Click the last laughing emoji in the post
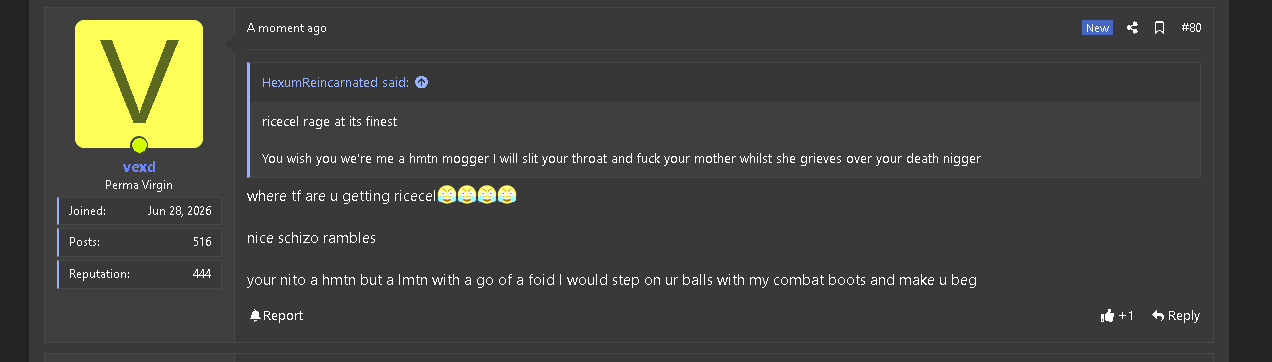This screenshot has height=362, width=1272. pos(507,195)
